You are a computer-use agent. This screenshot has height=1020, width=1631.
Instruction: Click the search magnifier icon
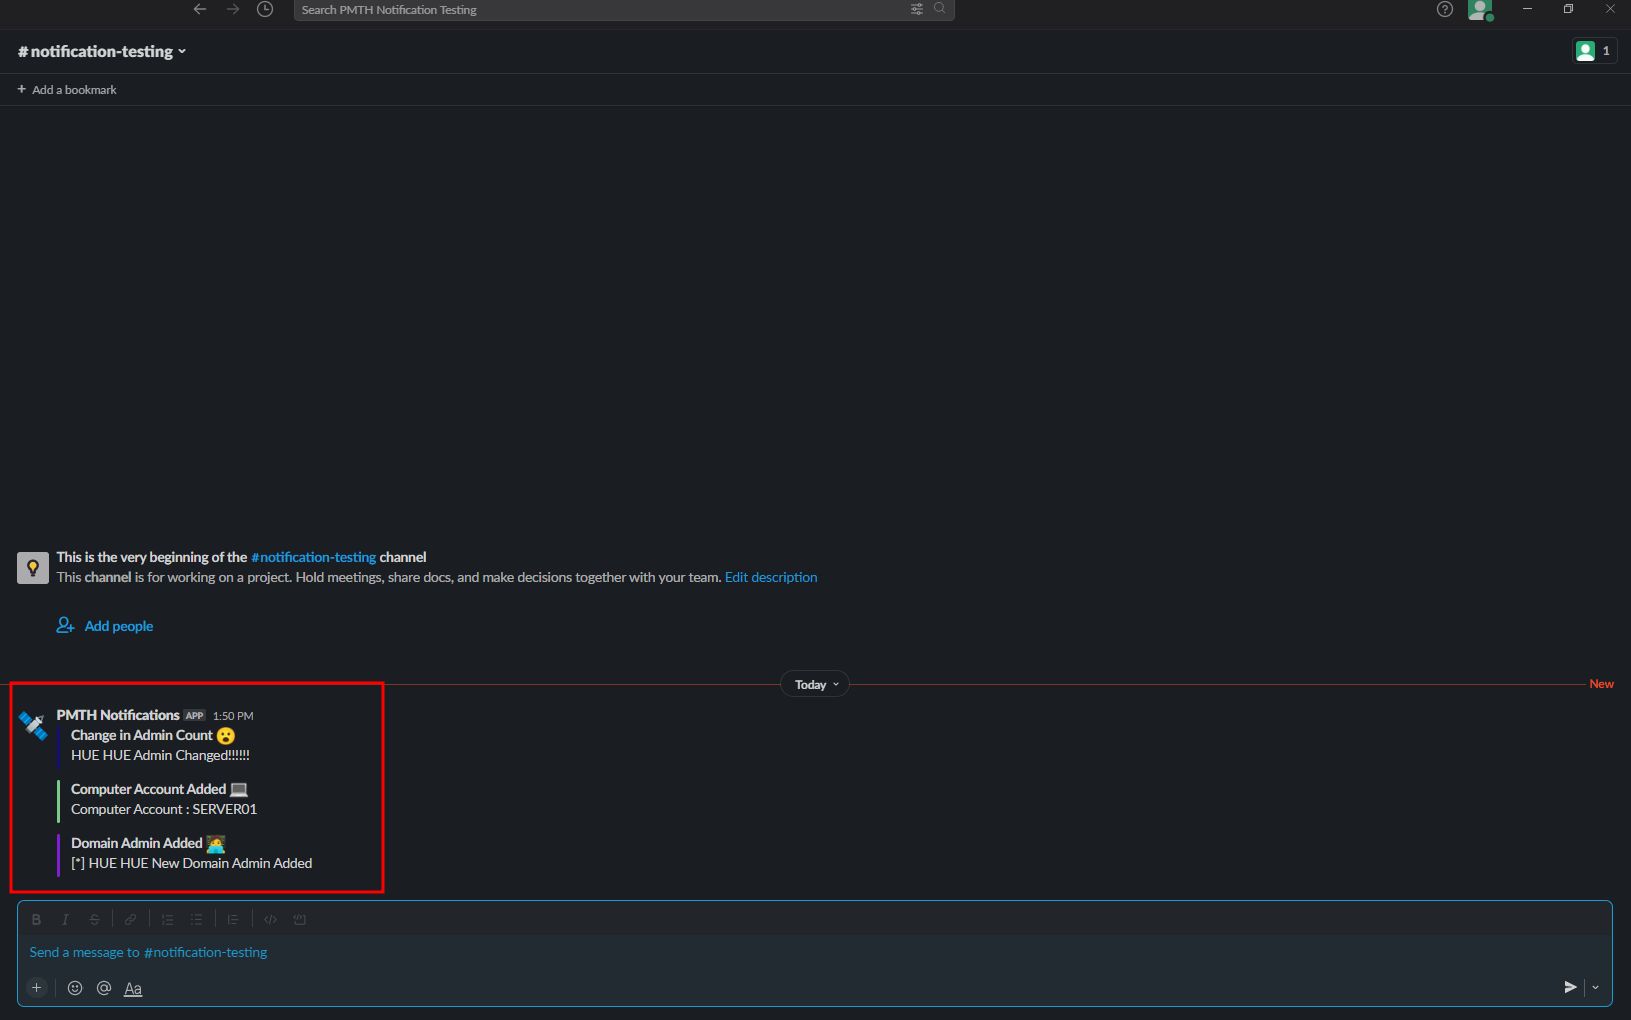tap(940, 8)
